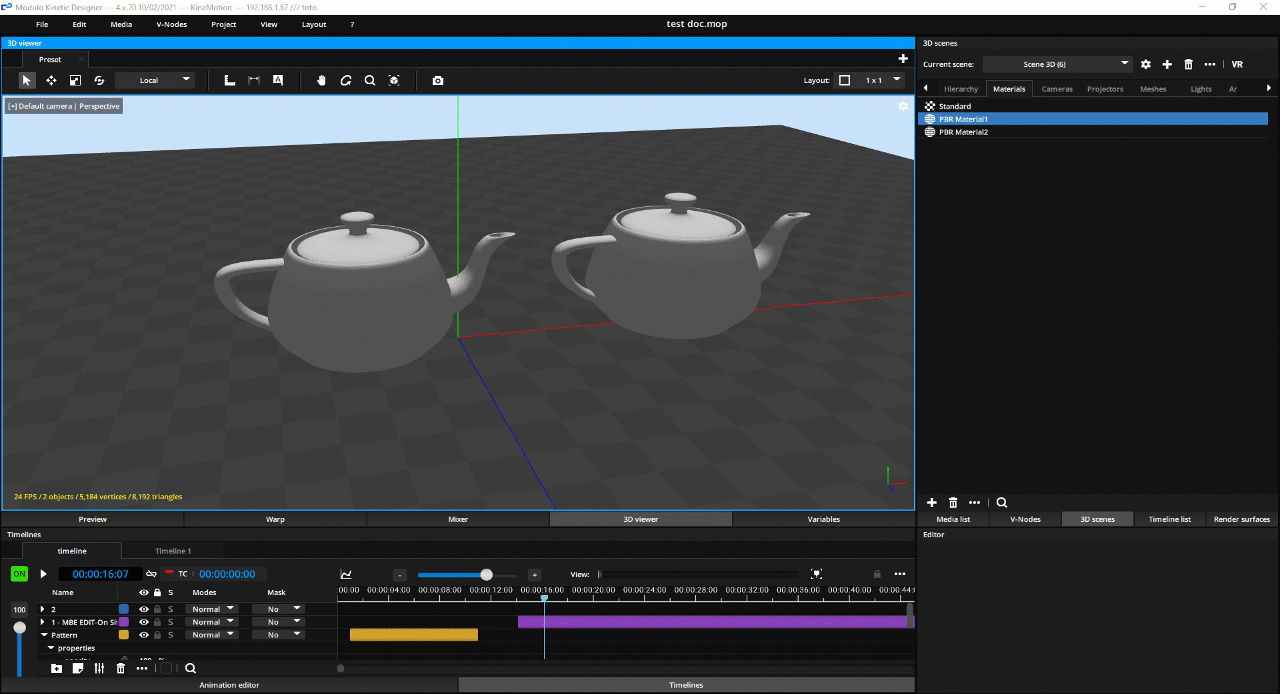
Task: Switch to the Cameras tab
Action: (1057, 89)
